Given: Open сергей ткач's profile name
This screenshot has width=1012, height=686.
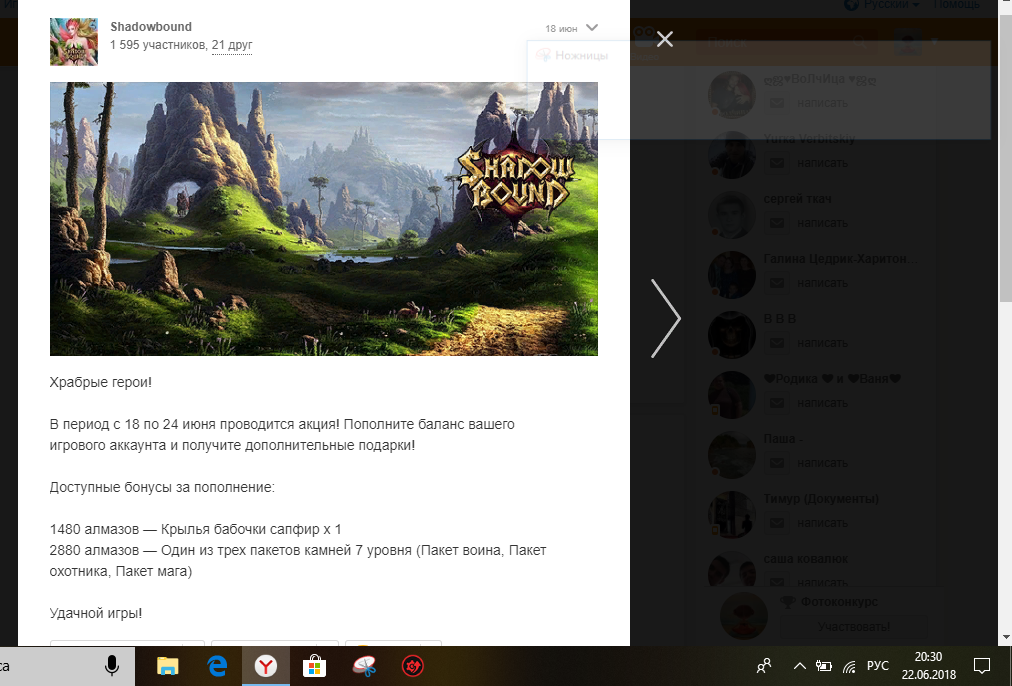Looking at the screenshot, I should 797,199.
